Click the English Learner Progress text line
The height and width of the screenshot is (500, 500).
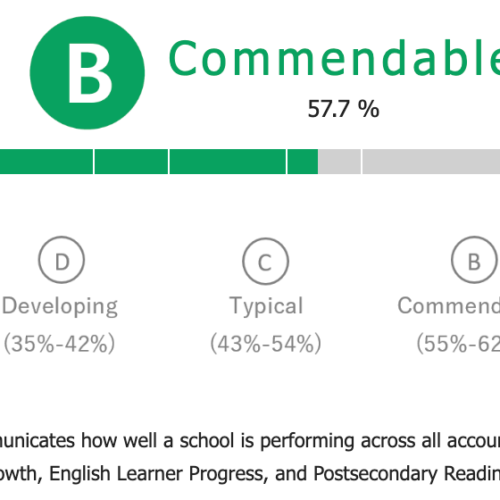click(x=250, y=474)
